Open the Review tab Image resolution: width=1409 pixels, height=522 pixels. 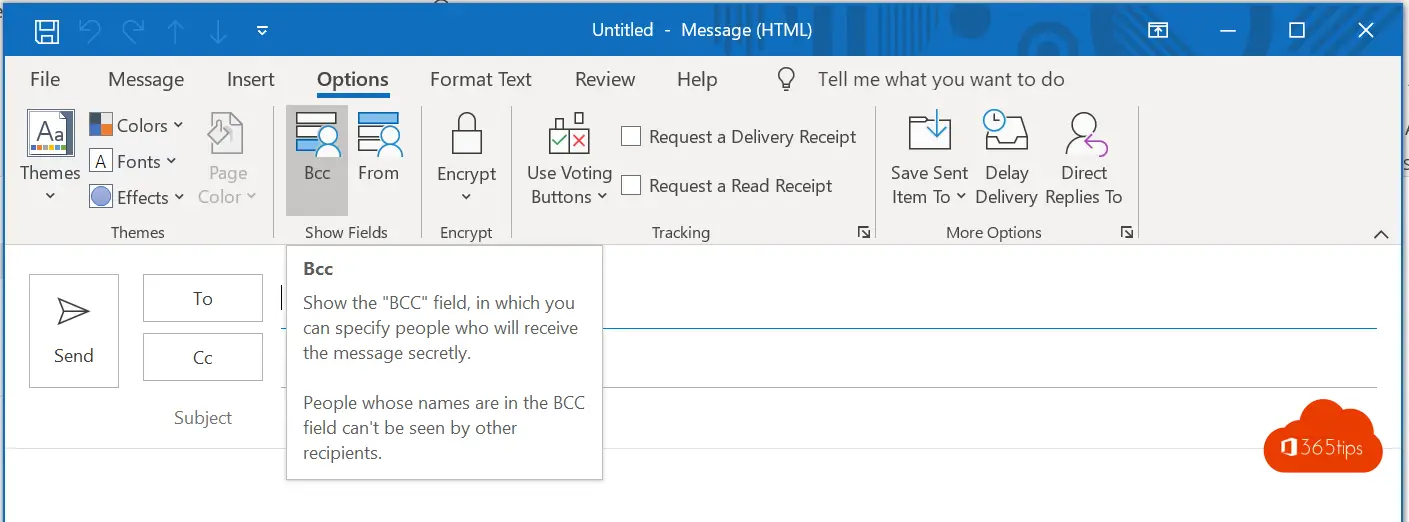(x=605, y=80)
